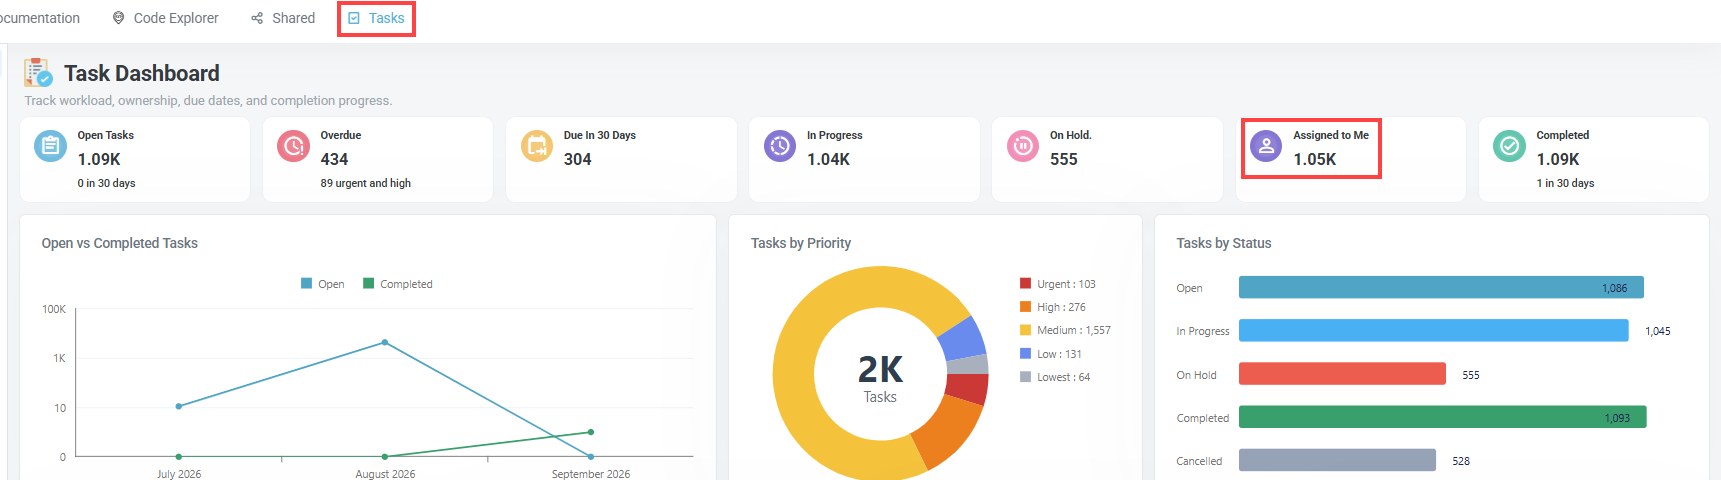Viewport: 1721px width, 480px height.
Task: Select the green Completed status bar
Action: click(1443, 417)
